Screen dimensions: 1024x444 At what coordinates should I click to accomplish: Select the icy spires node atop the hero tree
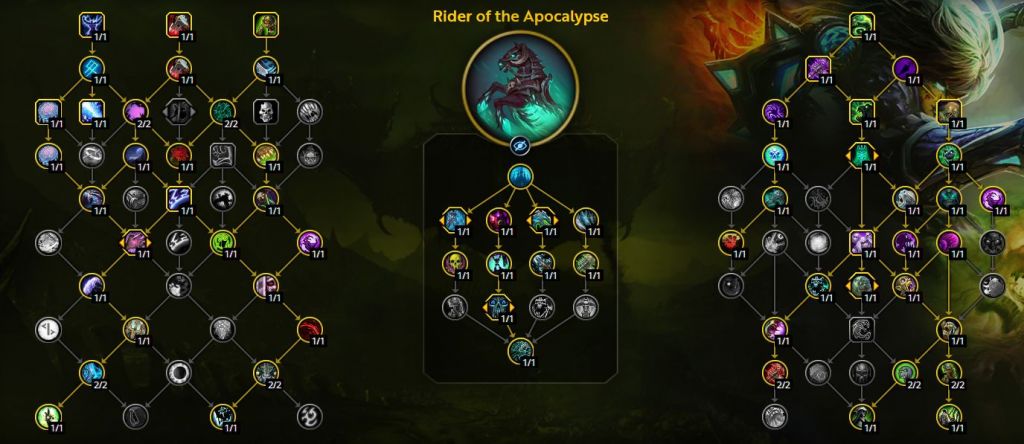[520, 176]
